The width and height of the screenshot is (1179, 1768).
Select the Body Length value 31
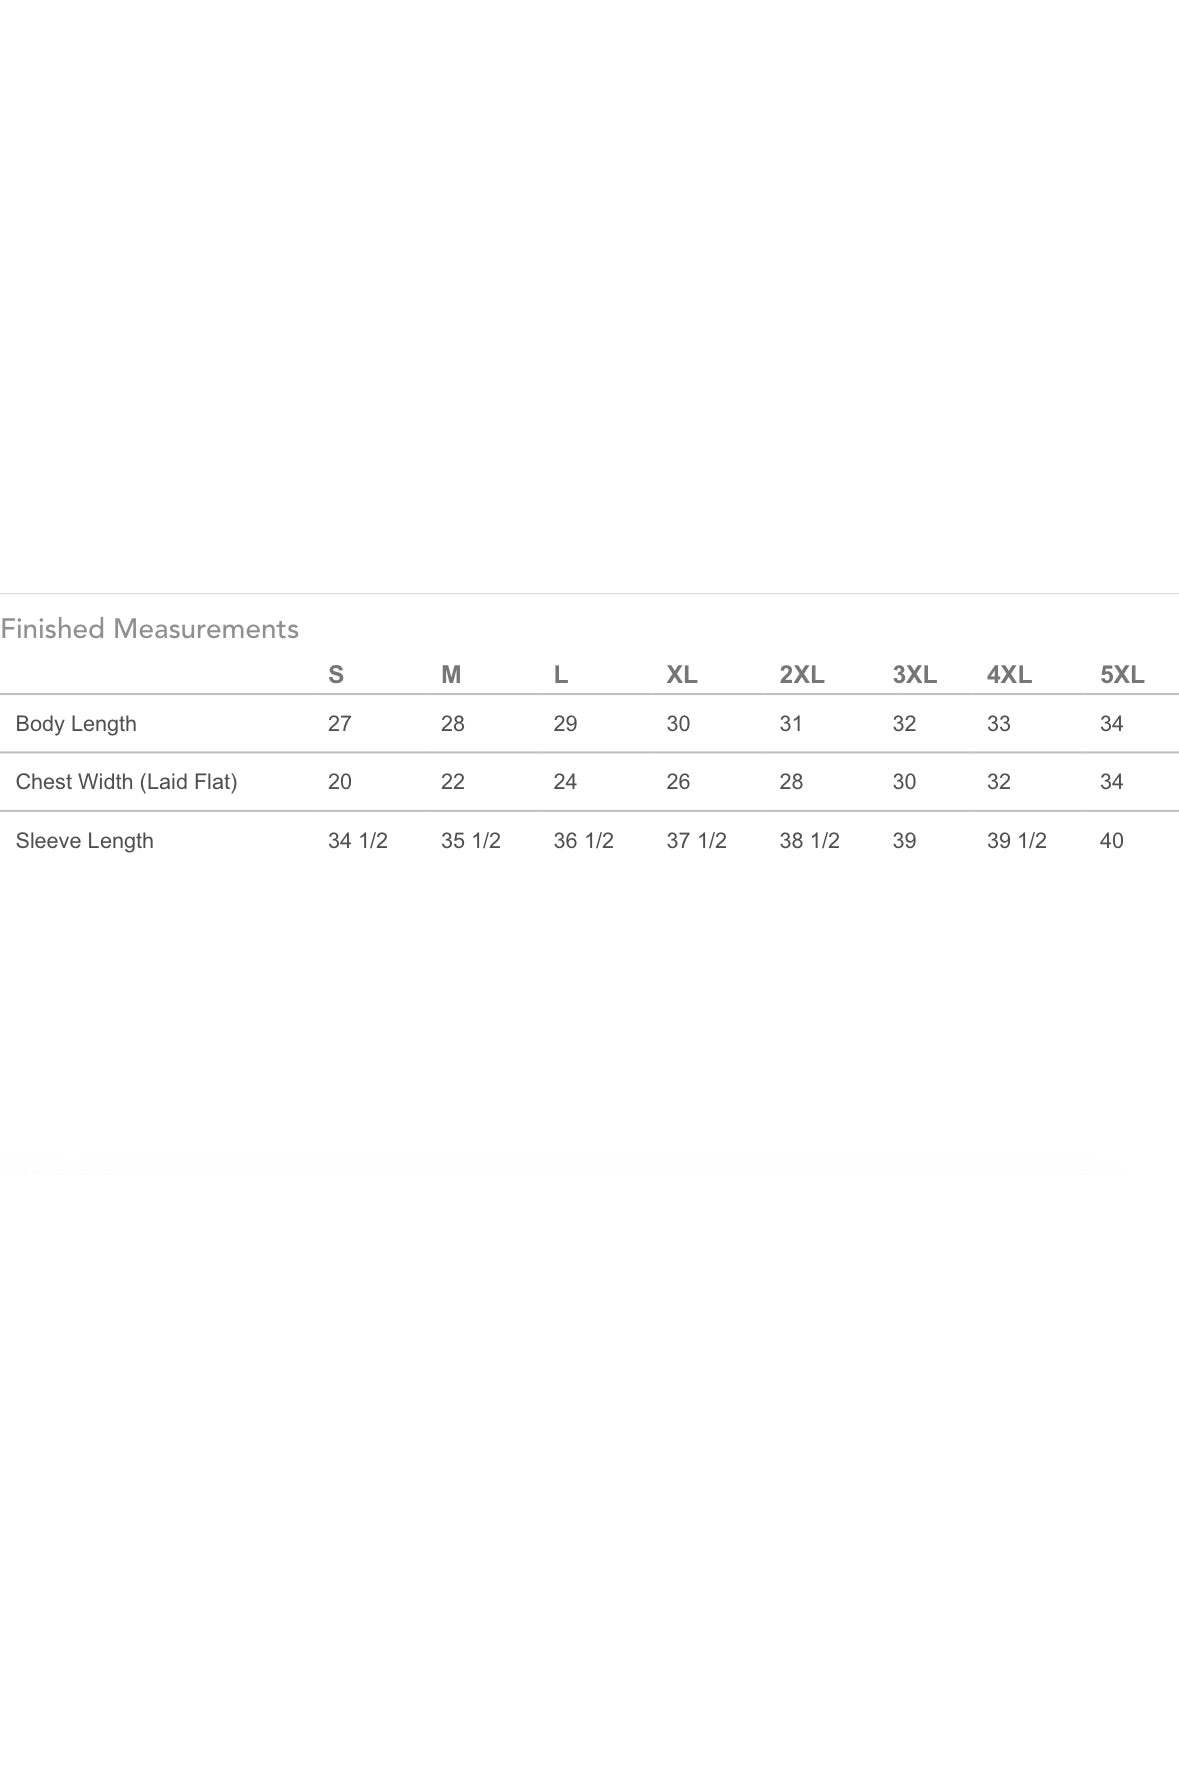tap(791, 724)
